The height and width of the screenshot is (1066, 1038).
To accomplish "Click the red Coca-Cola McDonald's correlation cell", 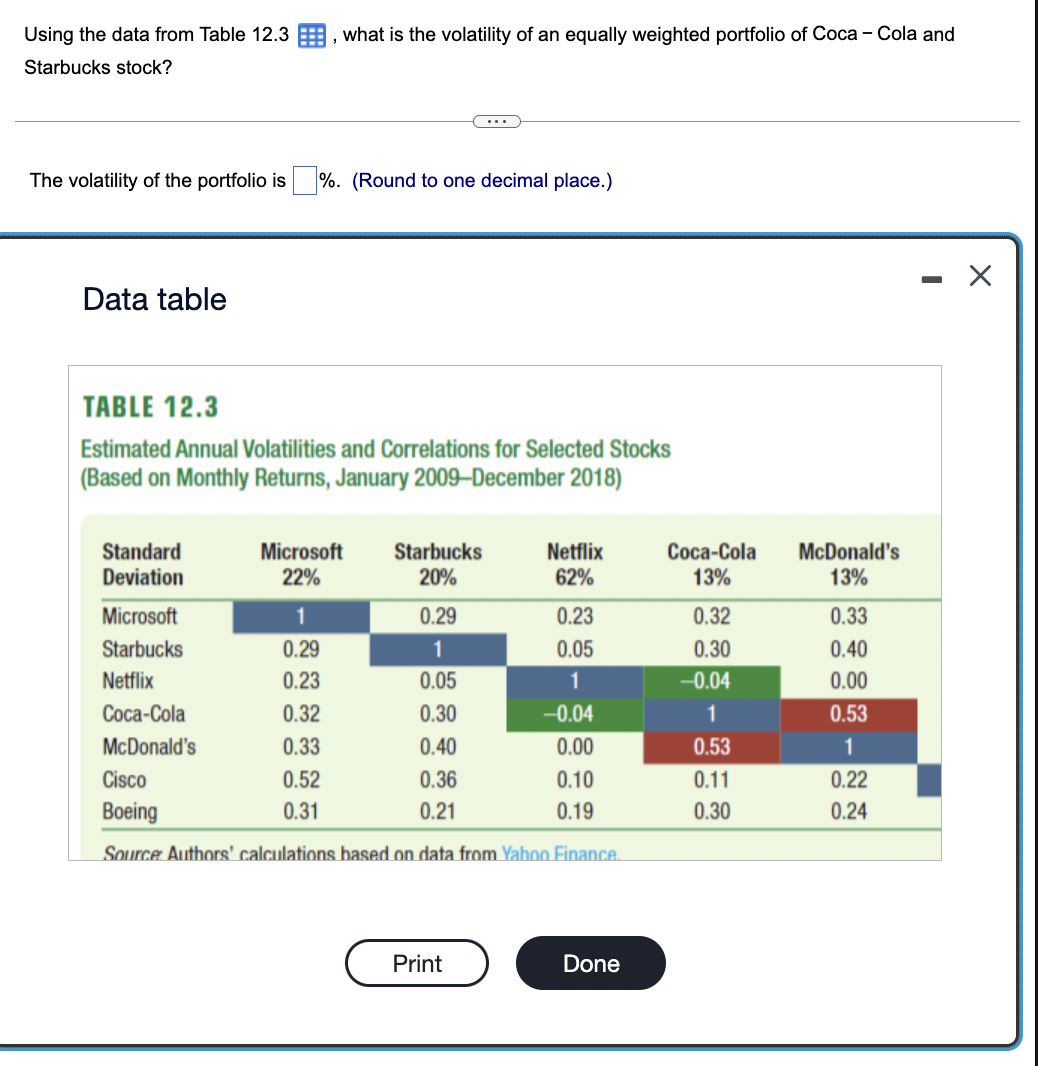I will point(850,714).
